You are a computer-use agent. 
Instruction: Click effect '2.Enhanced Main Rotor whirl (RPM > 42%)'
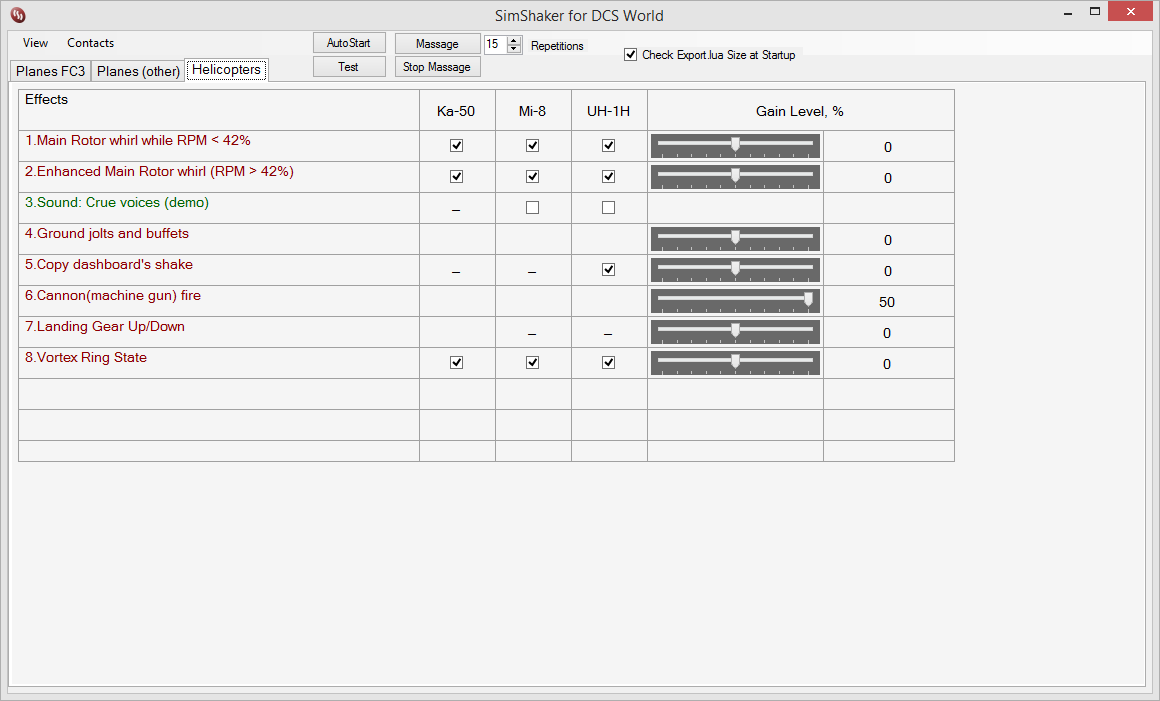click(159, 172)
